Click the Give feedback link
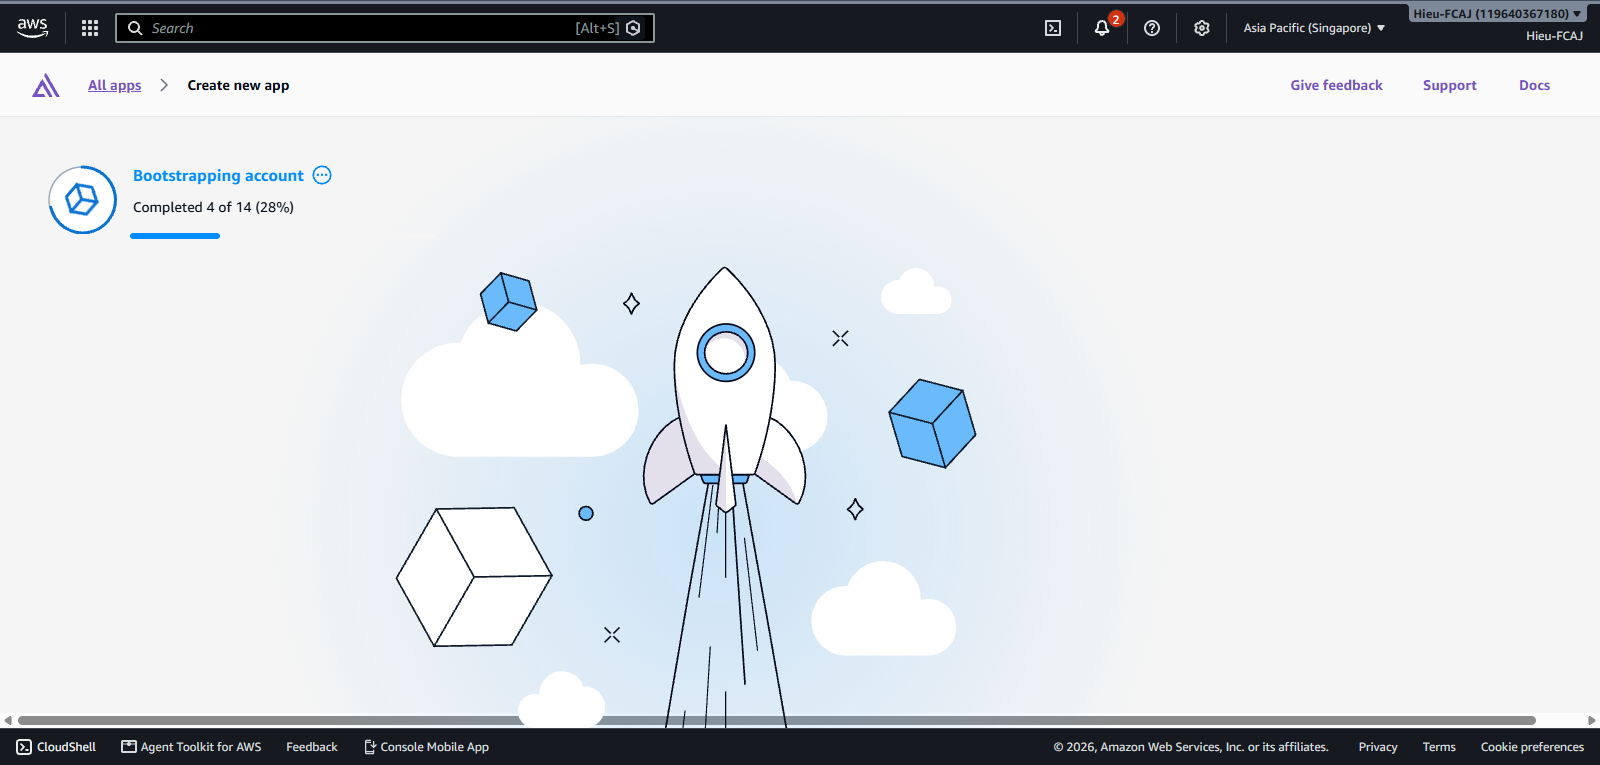The image size is (1600, 765). (1336, 85)
